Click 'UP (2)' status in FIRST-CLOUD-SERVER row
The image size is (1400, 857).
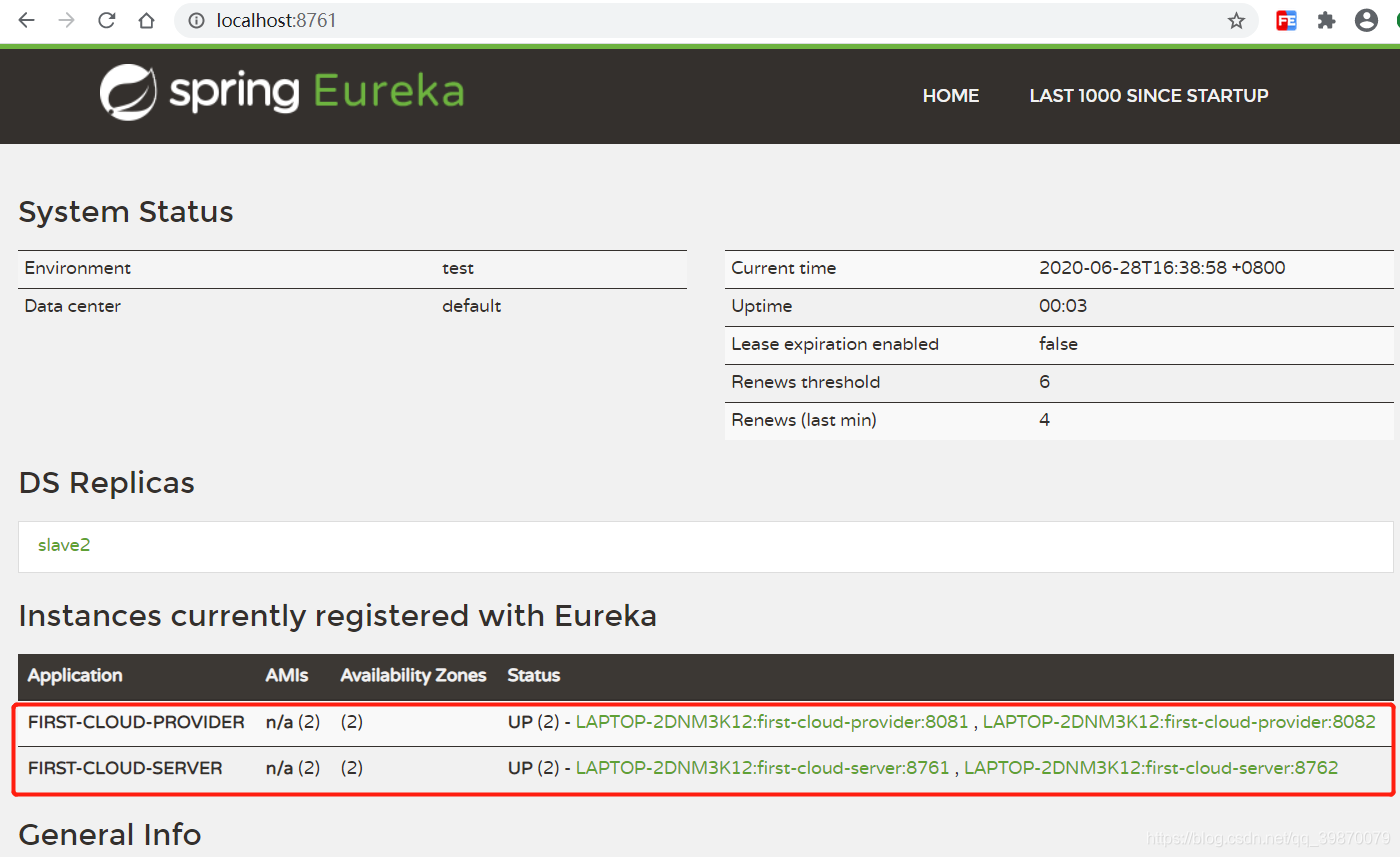click(534, 768)
